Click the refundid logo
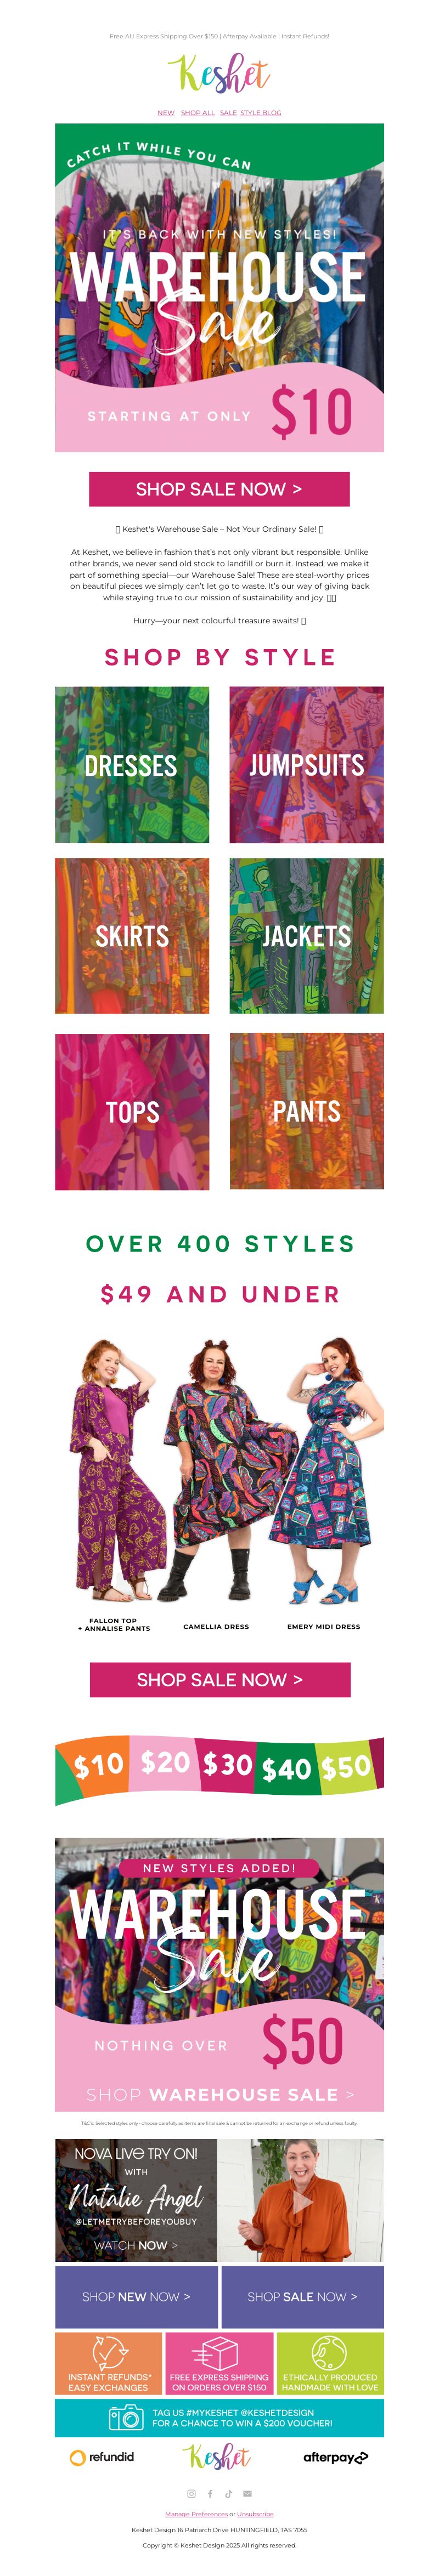This screenshot has width=439, height=2576. click(x=102, y=2457)
